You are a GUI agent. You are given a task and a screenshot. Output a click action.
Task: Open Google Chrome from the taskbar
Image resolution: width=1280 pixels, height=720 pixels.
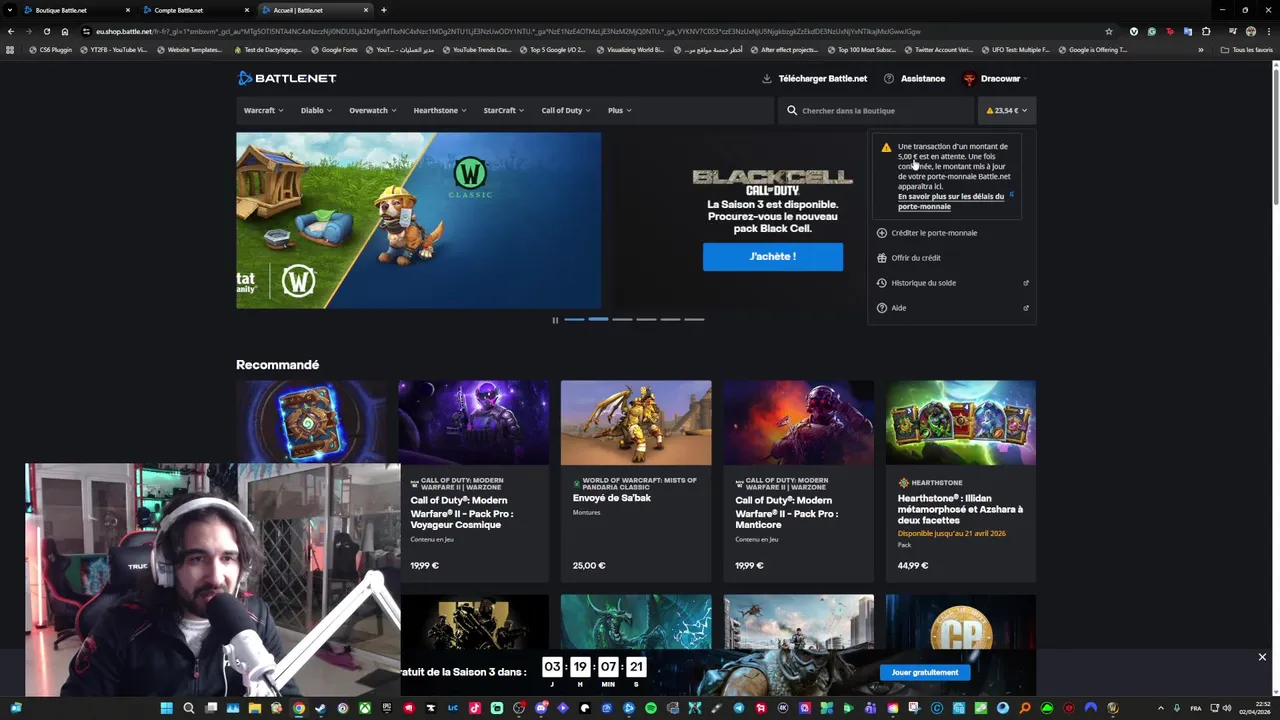(299, 708)
